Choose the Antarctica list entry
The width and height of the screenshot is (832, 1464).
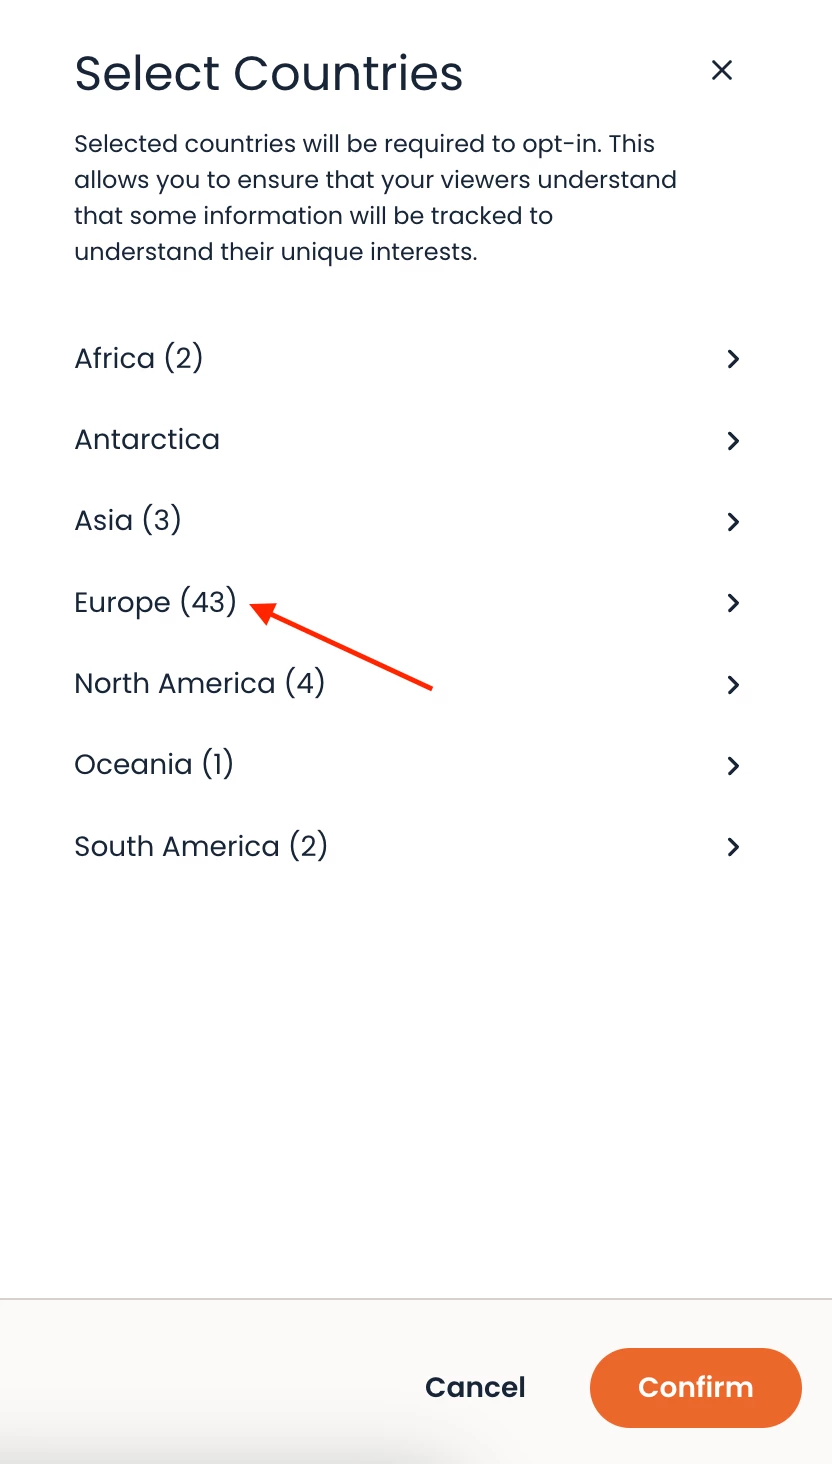pyautogui.click(x=147, y=440)
